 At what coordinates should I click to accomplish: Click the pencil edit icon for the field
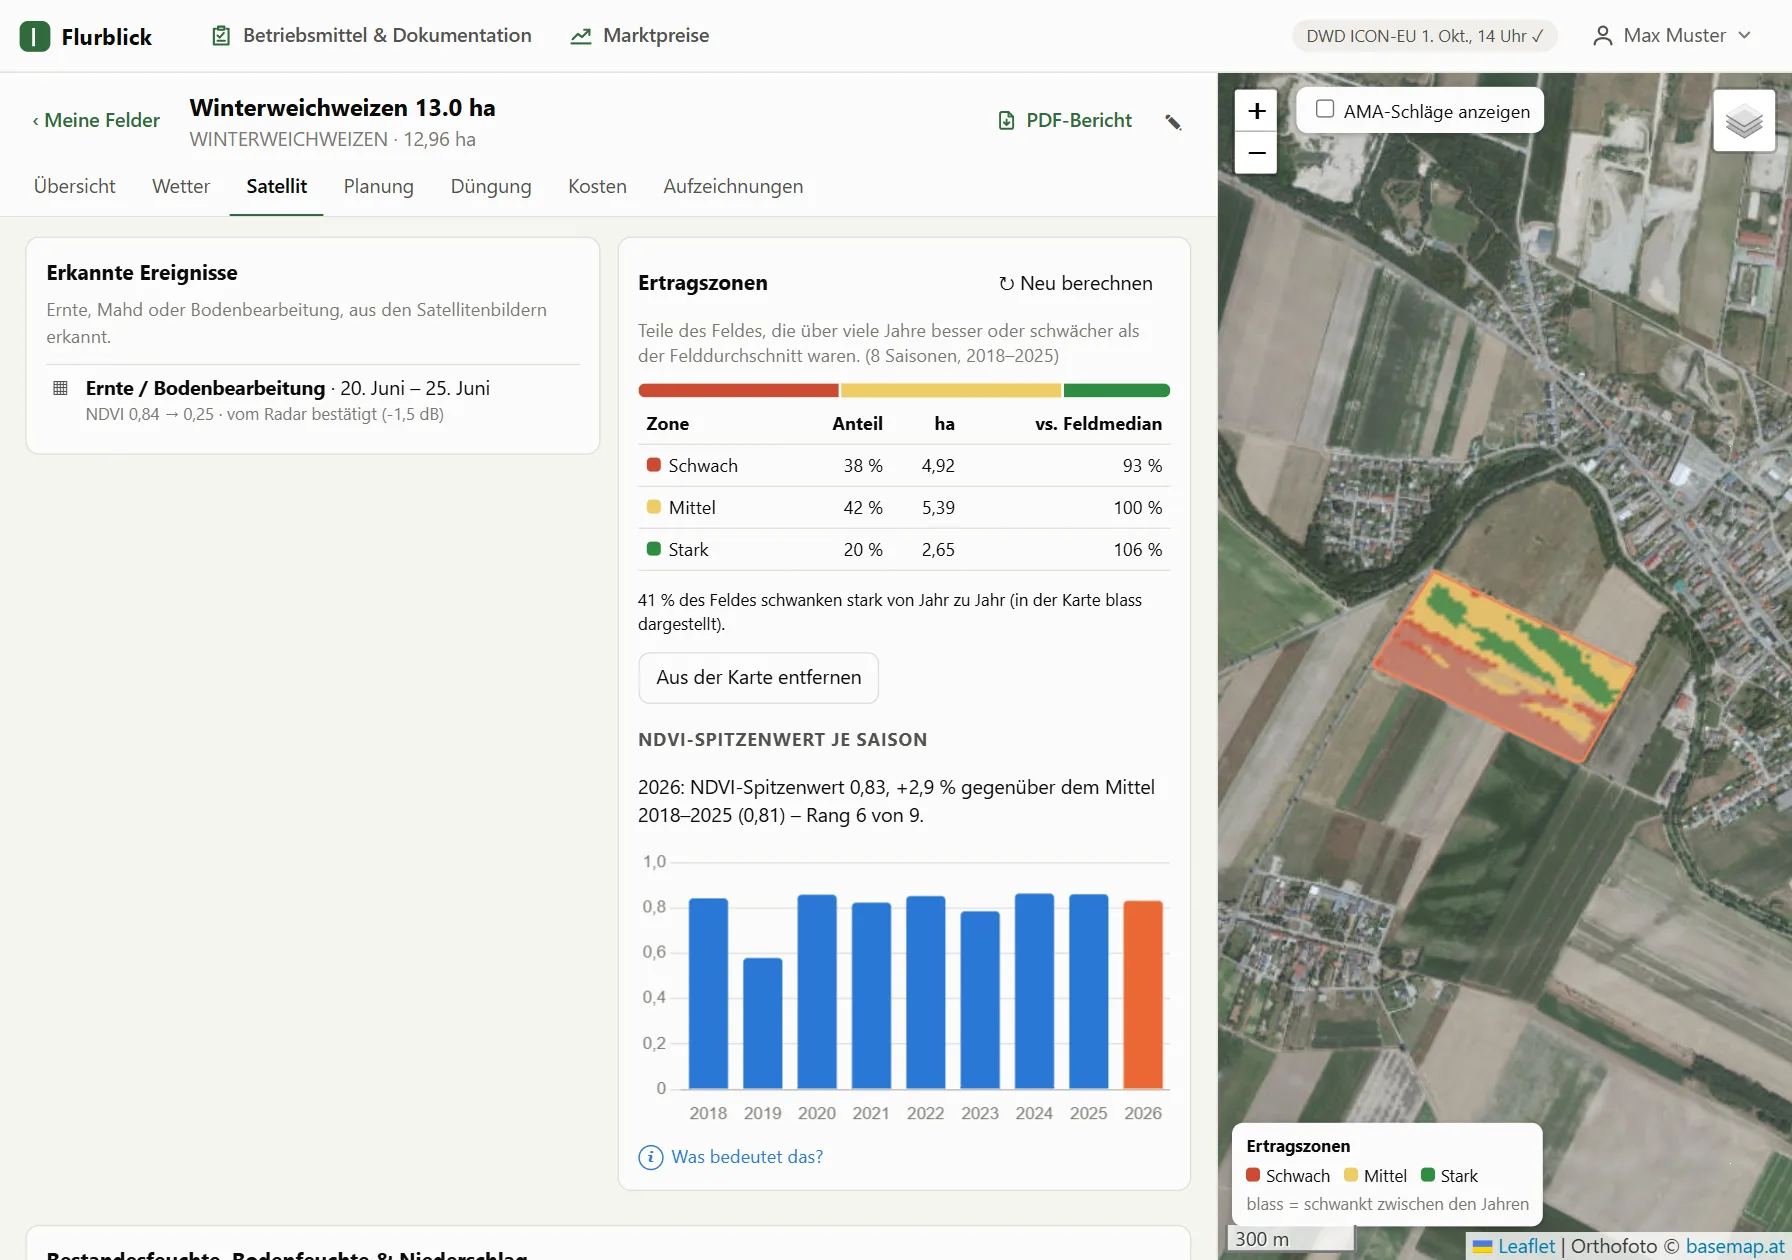click(1173, 122)
